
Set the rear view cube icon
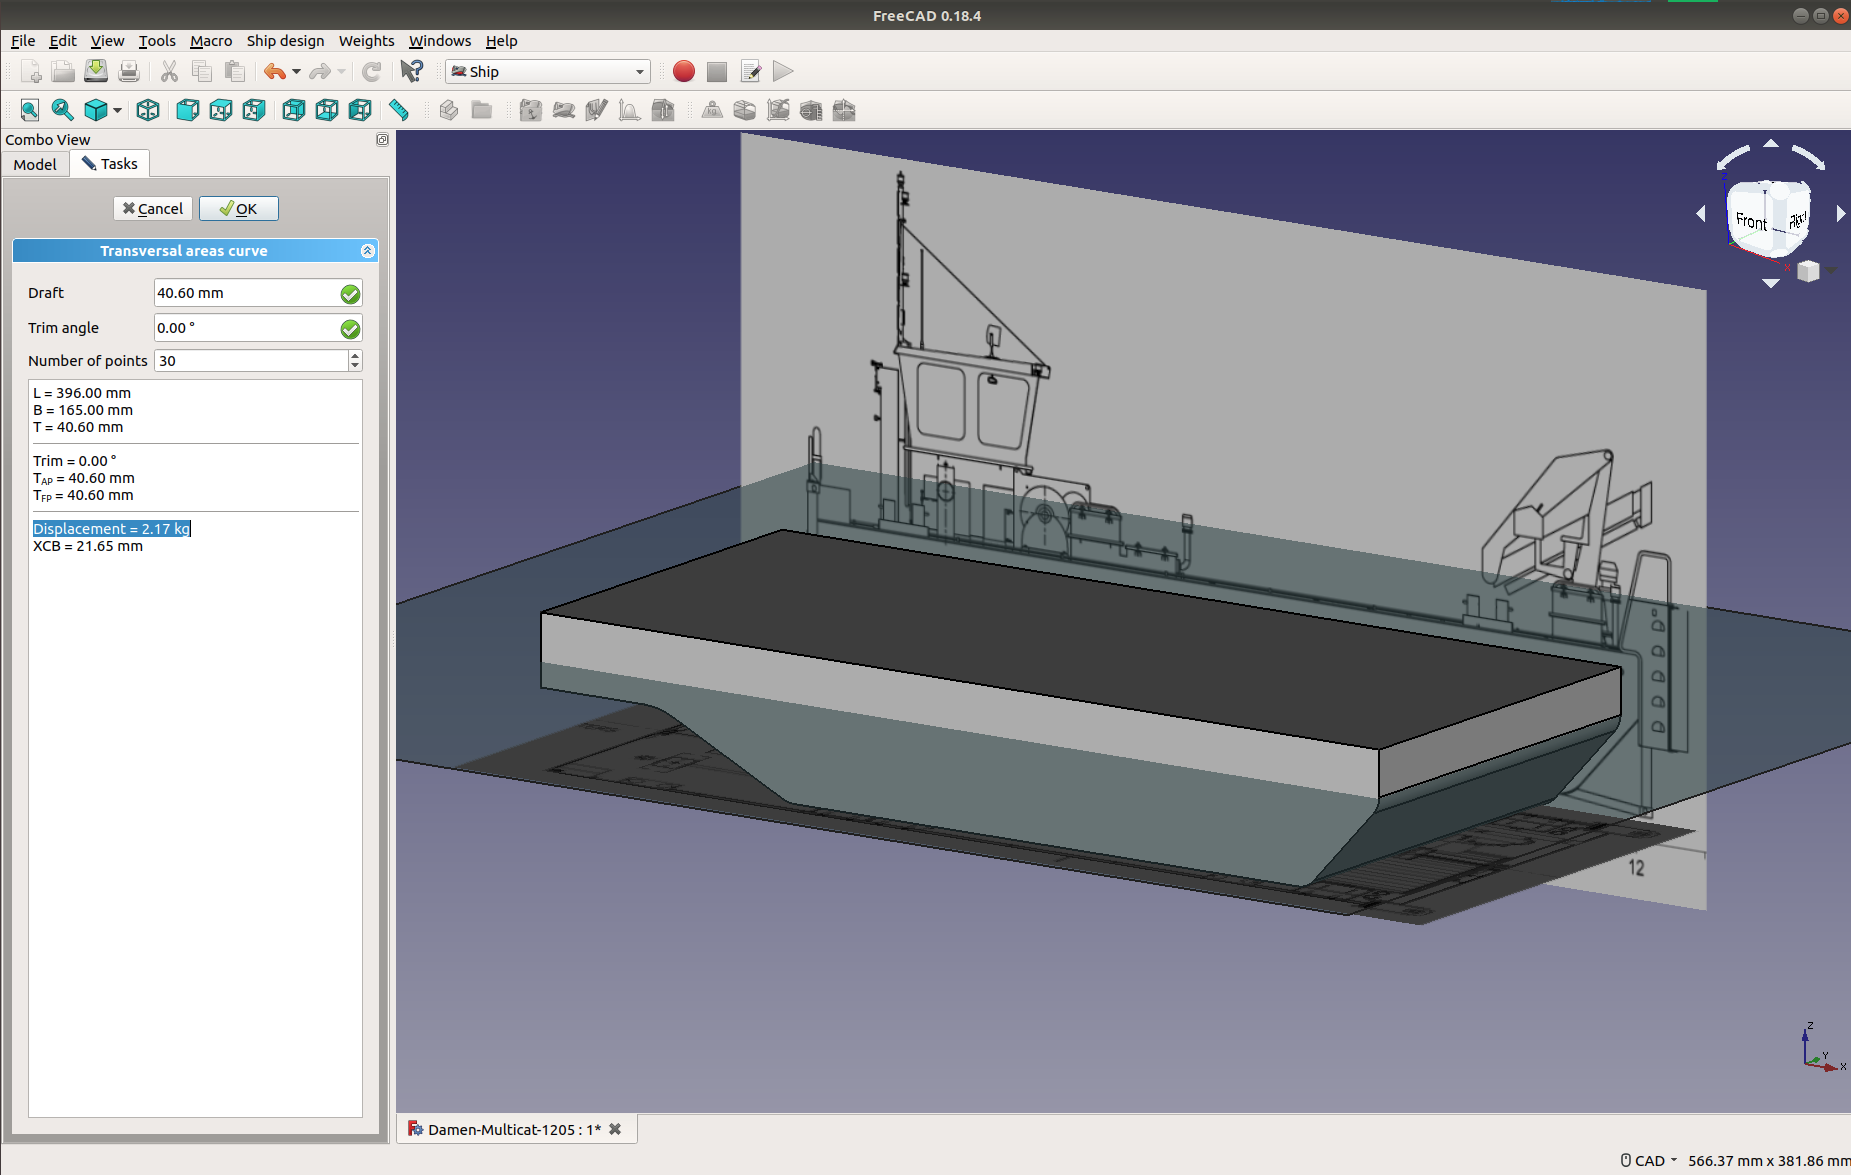tap(293, 110)
